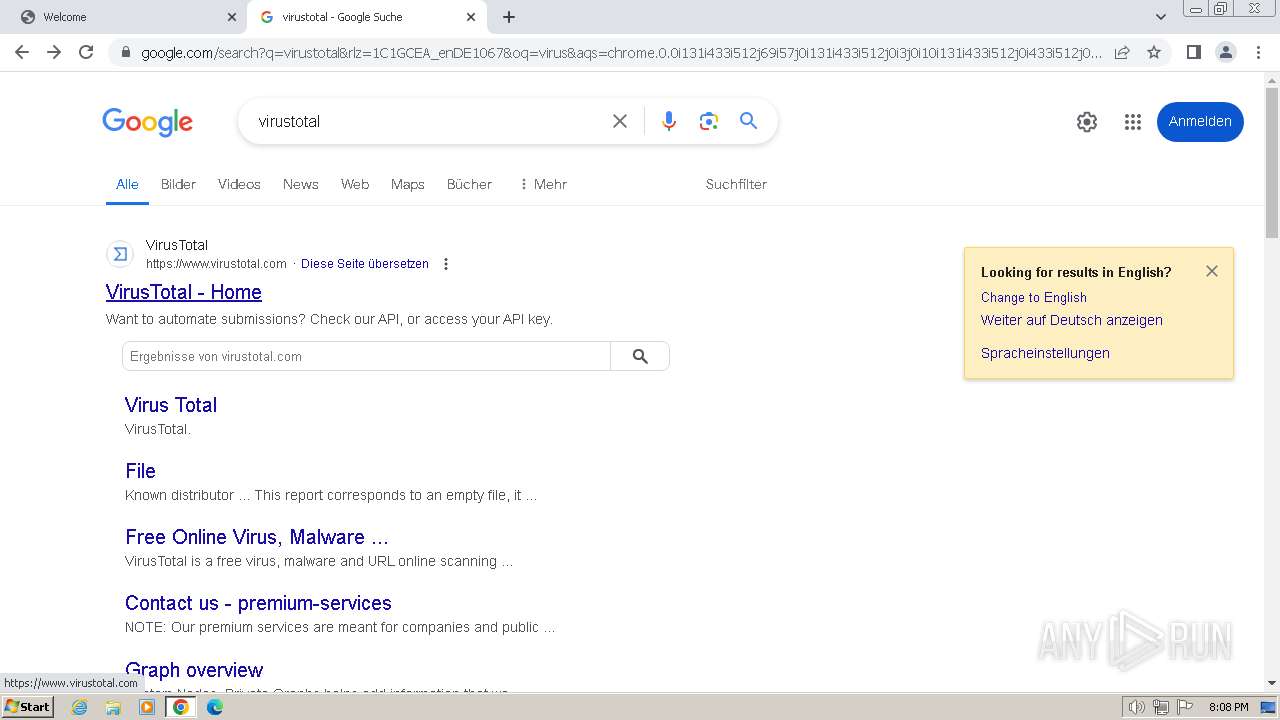Screen dimensions: 1280x720
Task: Open Free Online Virus, Malware sitelink
Action: [257, 537]
